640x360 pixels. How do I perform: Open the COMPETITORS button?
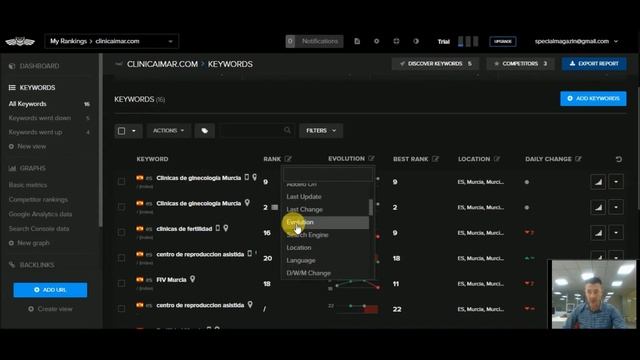[x=520, y=64]
